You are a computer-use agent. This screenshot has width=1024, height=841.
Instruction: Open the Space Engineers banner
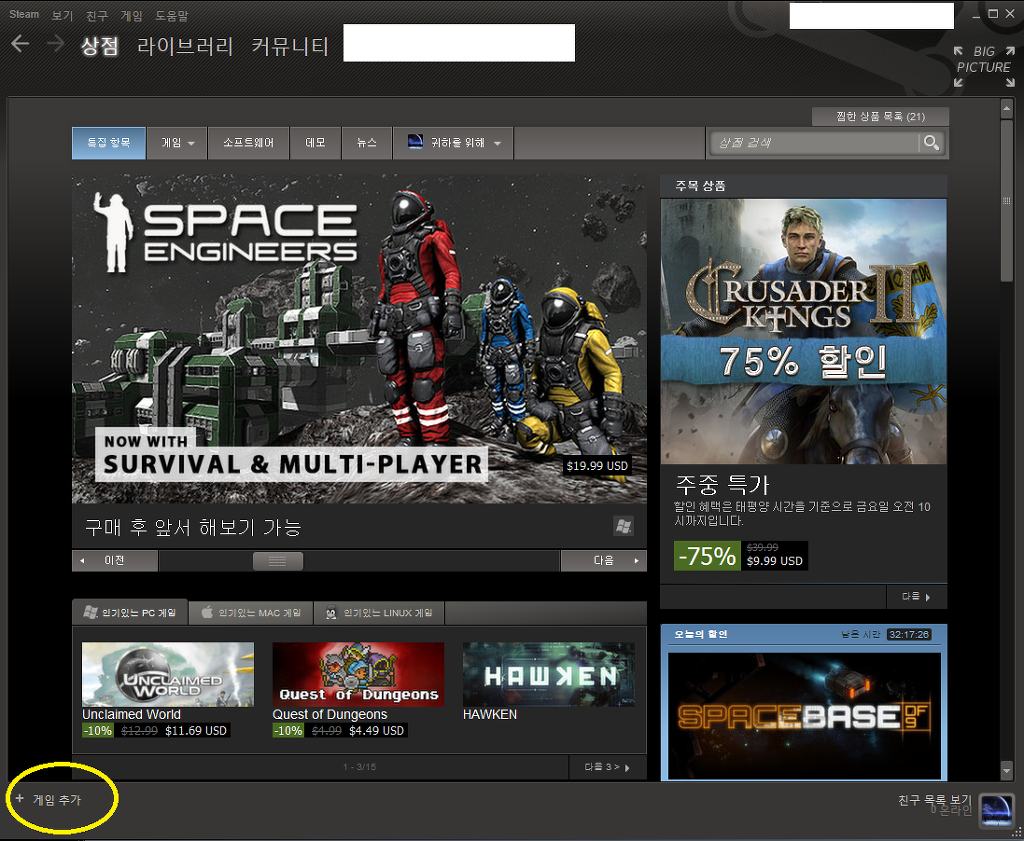[x=359, y=339]
